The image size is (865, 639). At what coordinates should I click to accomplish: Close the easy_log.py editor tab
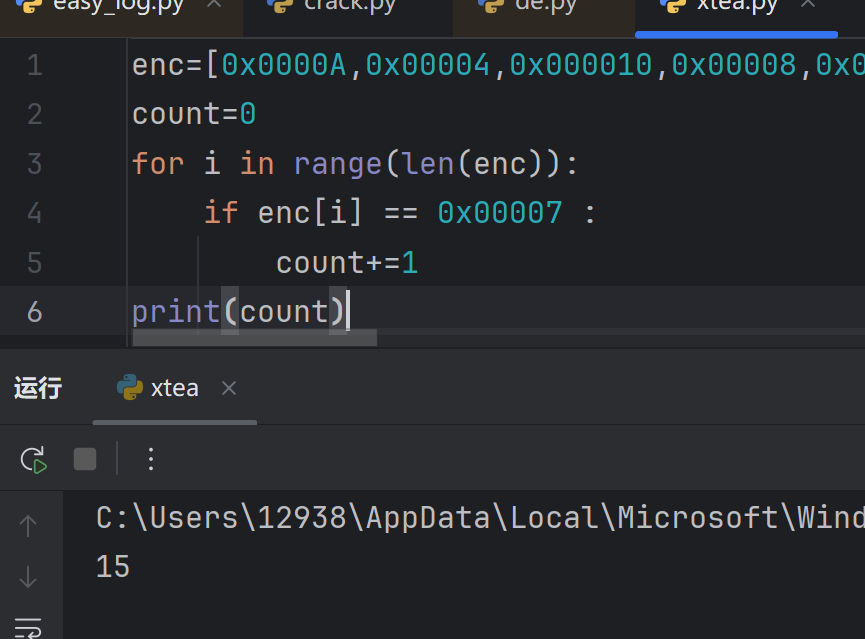[214, 5]
